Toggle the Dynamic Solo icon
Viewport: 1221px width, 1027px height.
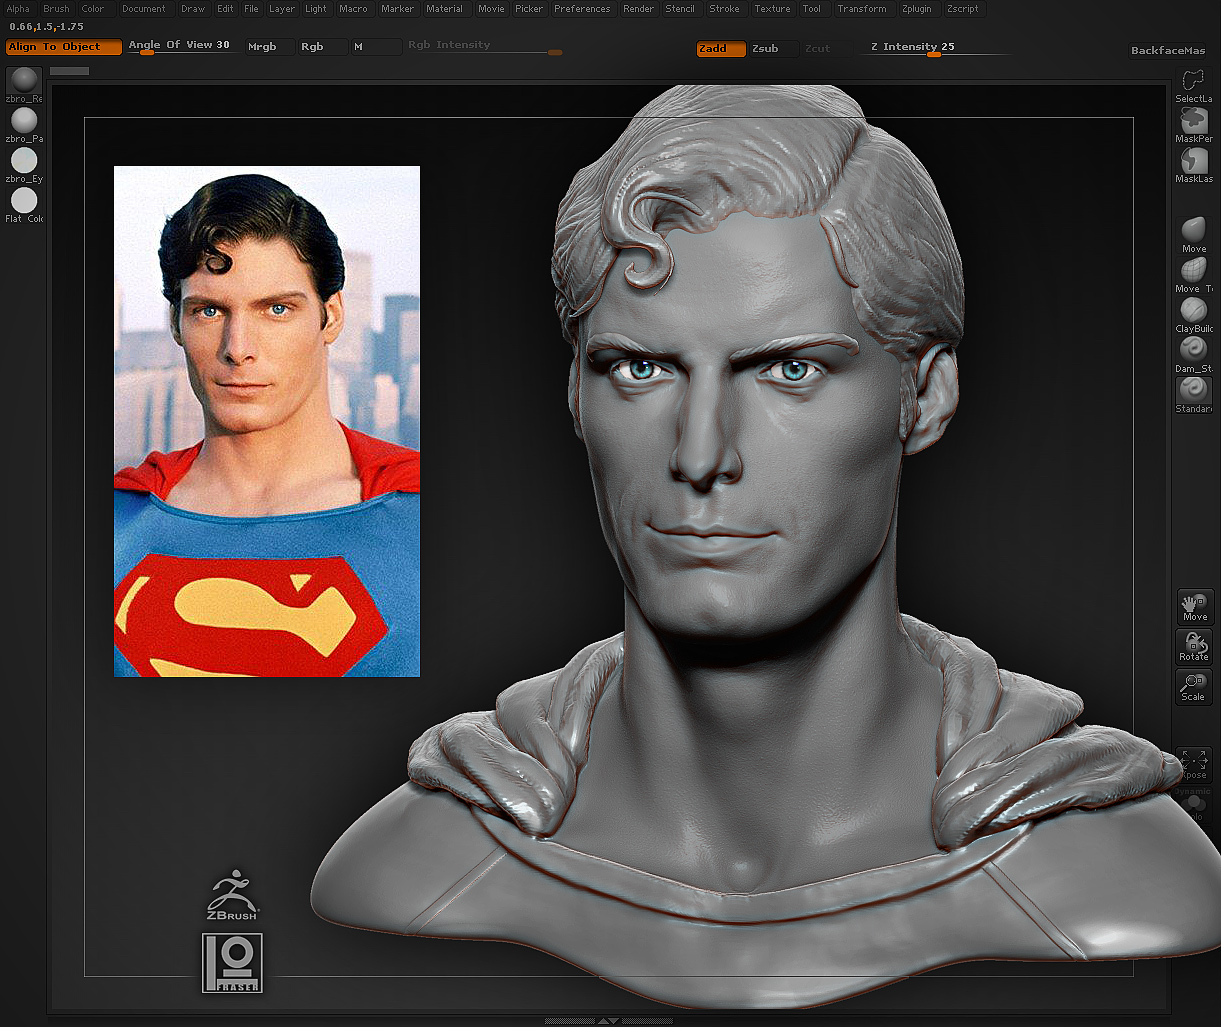(1194, 803)
